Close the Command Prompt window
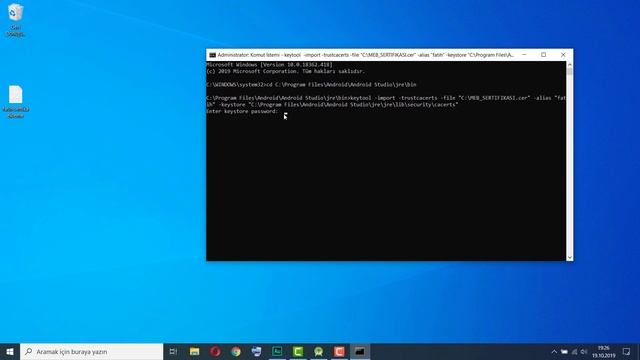The image size is (640, 360). pyautogui.click(x=563, y=55)
